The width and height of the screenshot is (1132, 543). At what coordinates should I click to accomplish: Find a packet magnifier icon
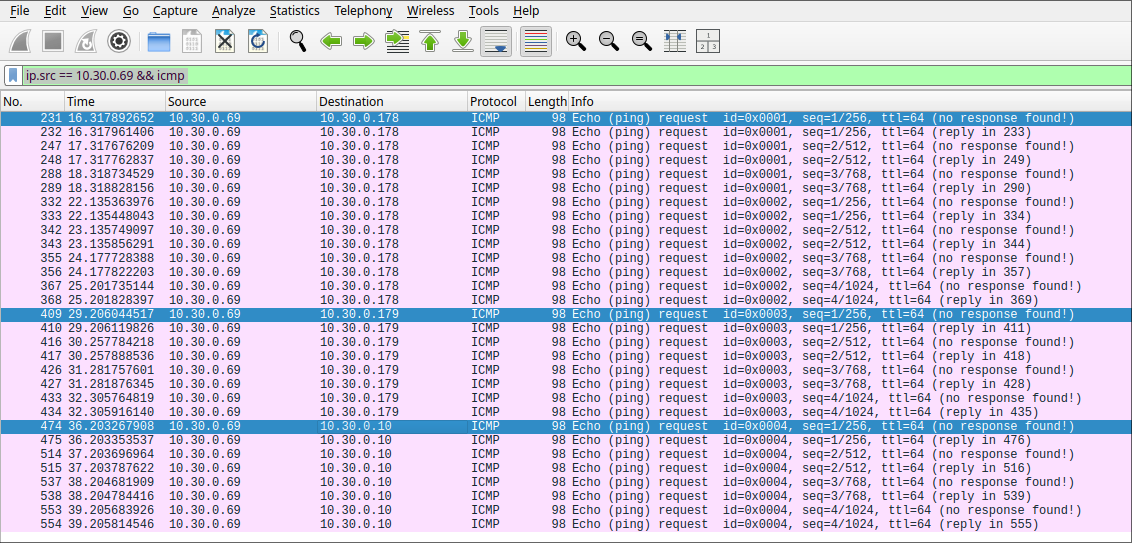point(297,41)
